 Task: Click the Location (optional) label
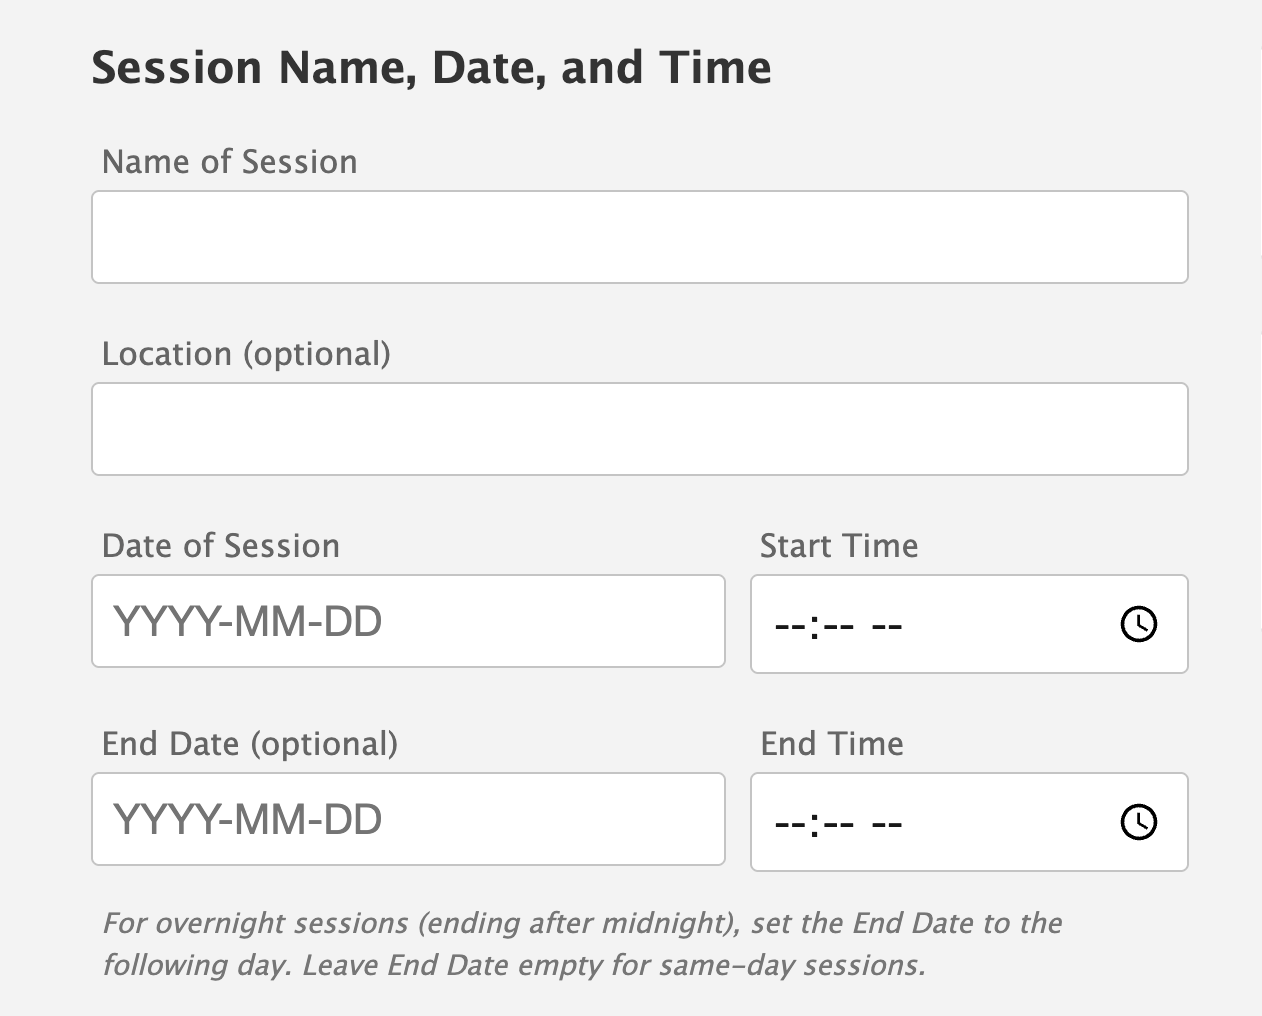(x=246, y=353)
